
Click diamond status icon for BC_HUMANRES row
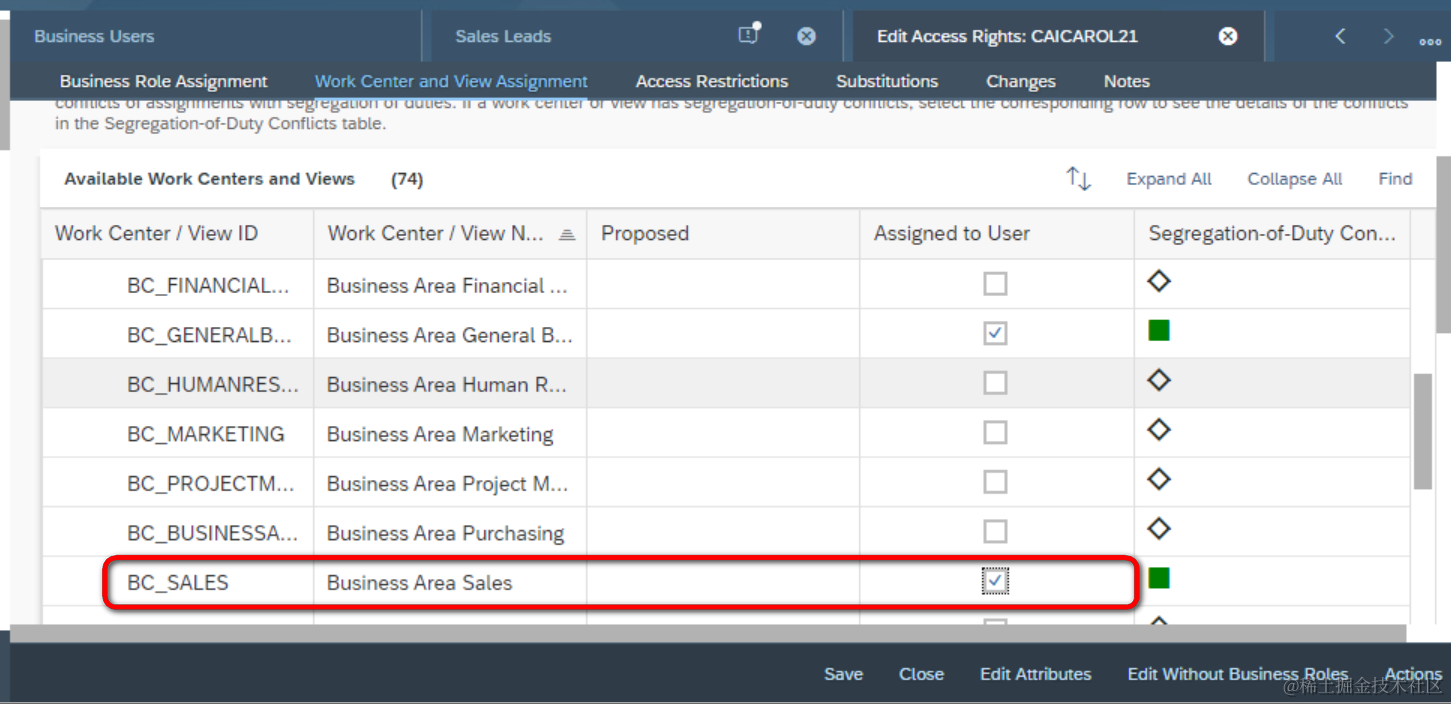pyautogui.click(x=1159, y=381)
